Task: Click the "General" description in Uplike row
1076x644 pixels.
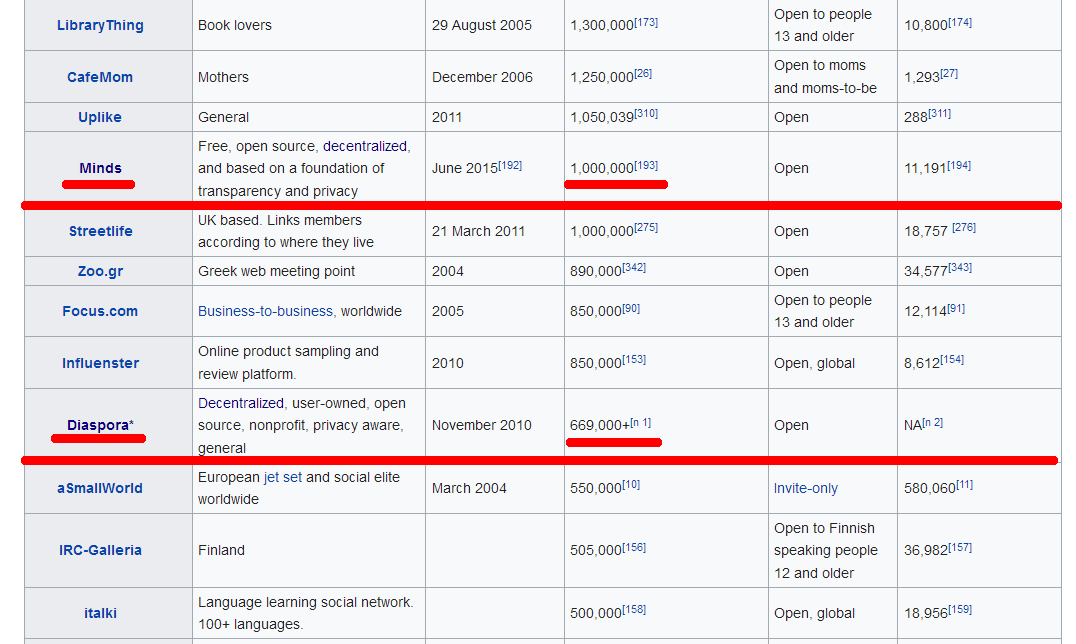Action: [224, 117]
